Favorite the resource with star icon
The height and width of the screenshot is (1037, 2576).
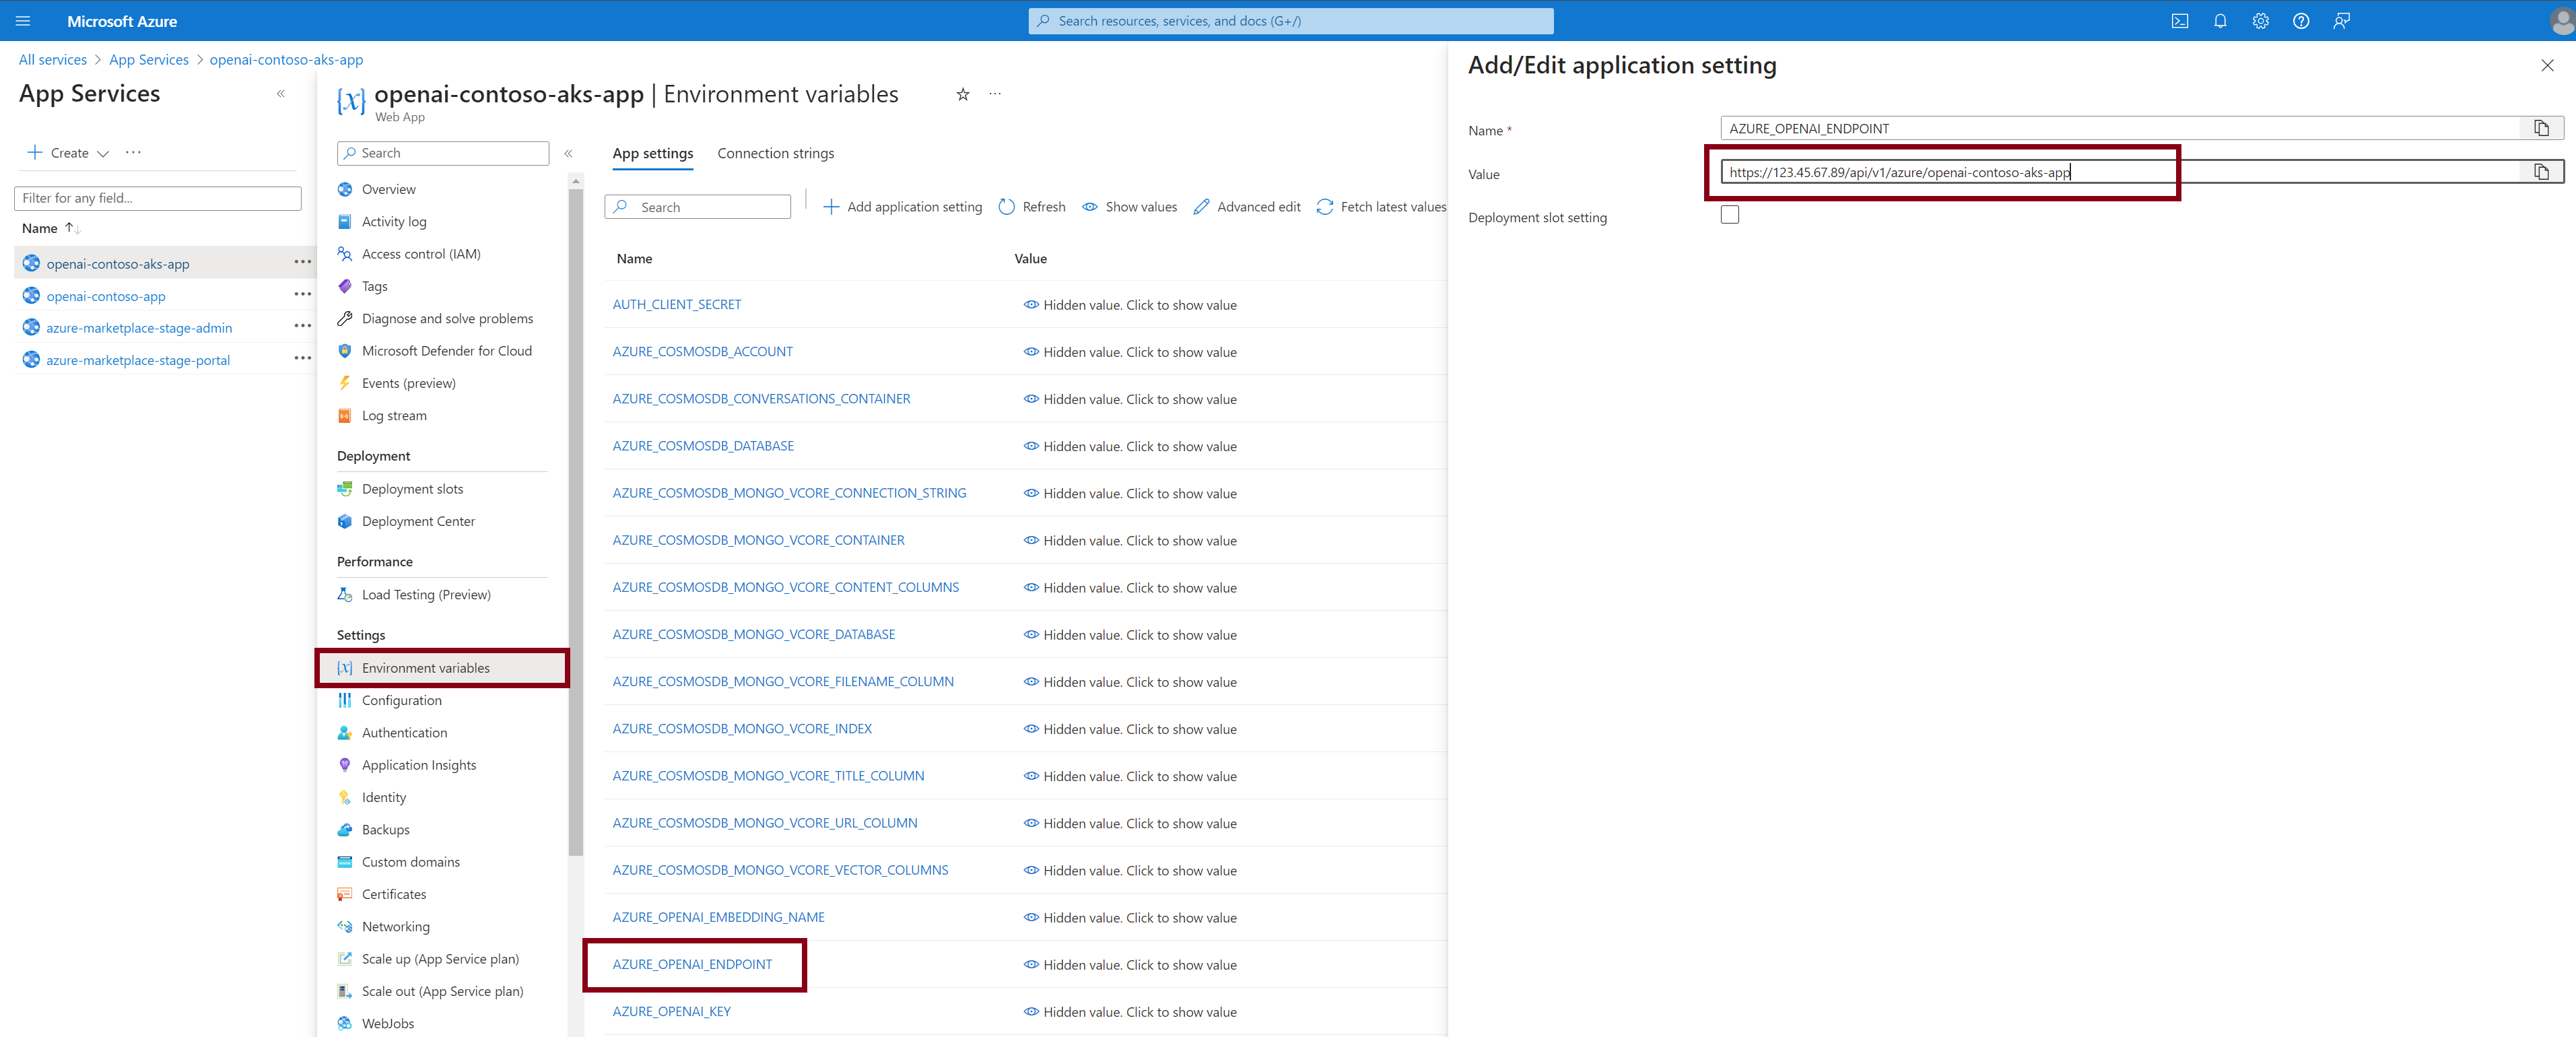[x=963, y=94]
